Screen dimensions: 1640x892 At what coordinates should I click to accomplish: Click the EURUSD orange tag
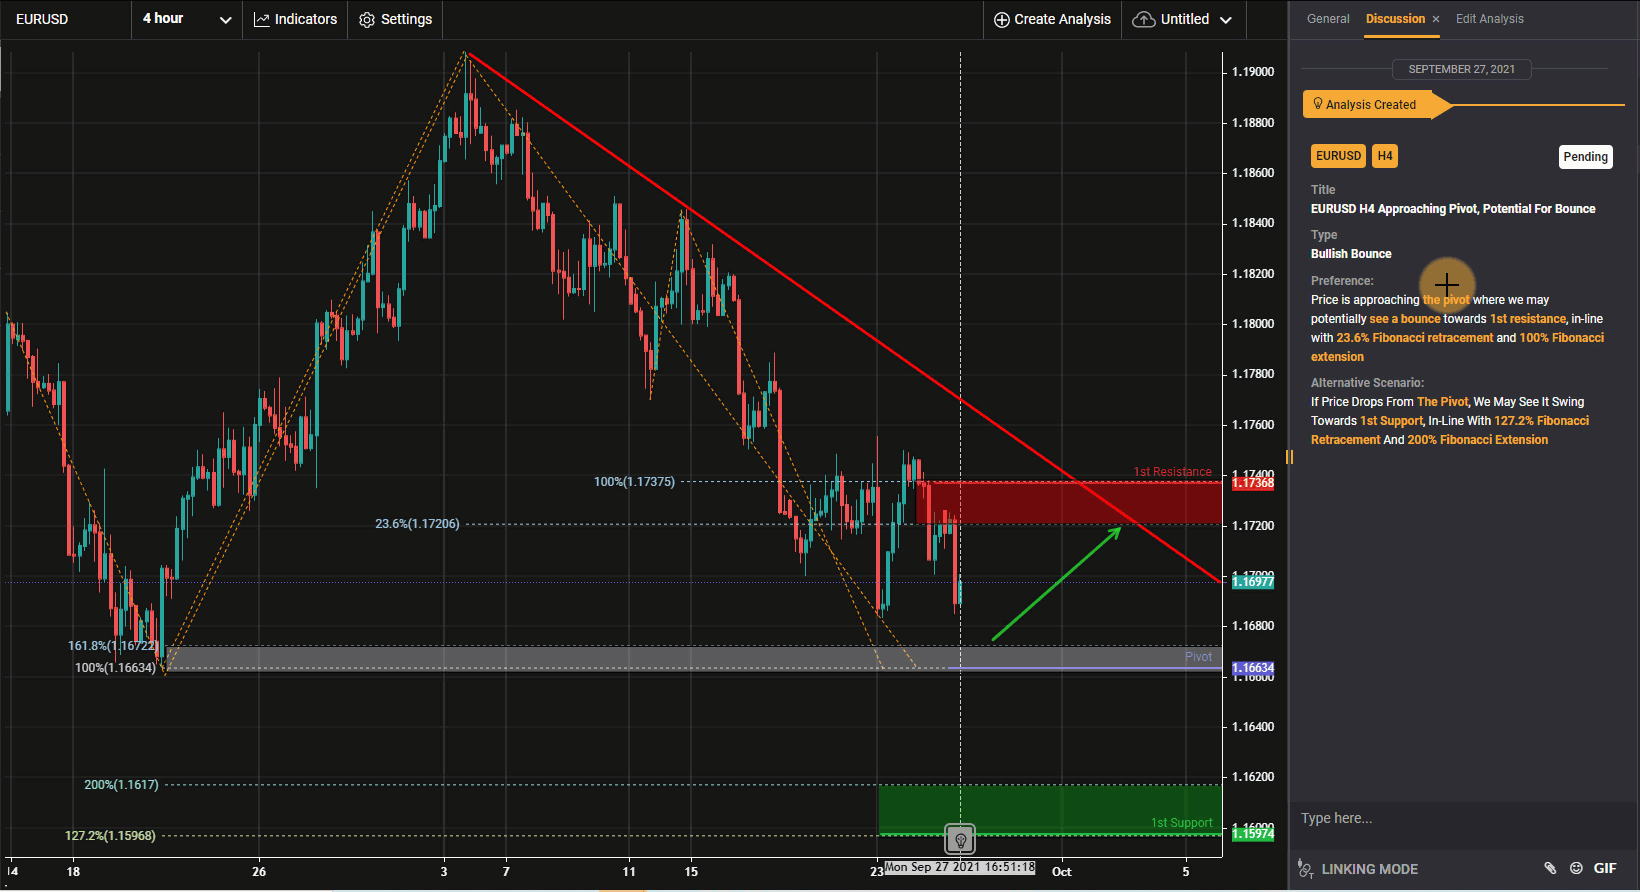click(1338, 156)
